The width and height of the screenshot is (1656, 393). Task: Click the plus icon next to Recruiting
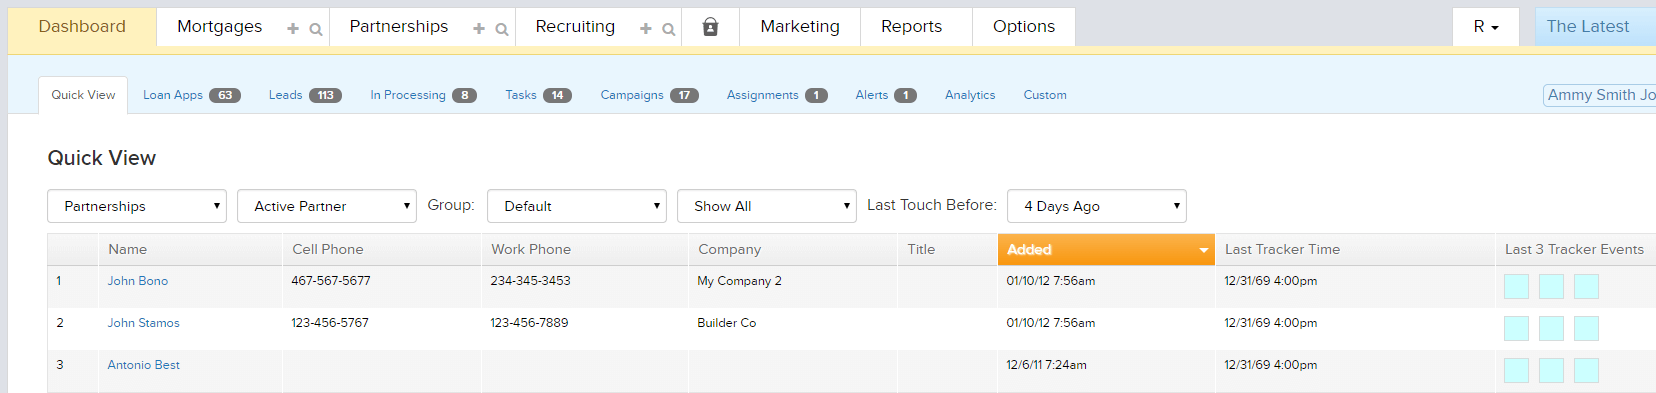pyautogui.click(x=646, y=29)
